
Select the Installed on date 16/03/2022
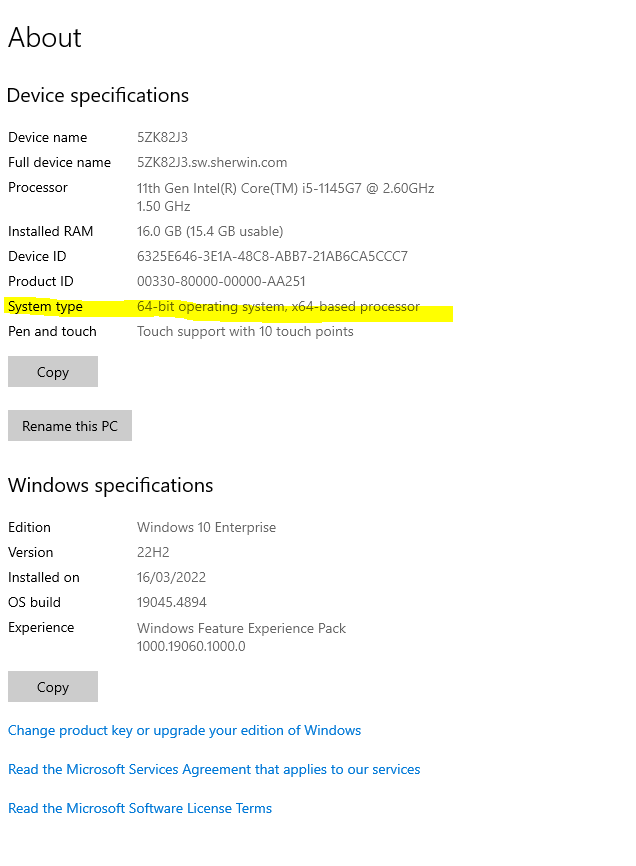[x=172, y=577]
